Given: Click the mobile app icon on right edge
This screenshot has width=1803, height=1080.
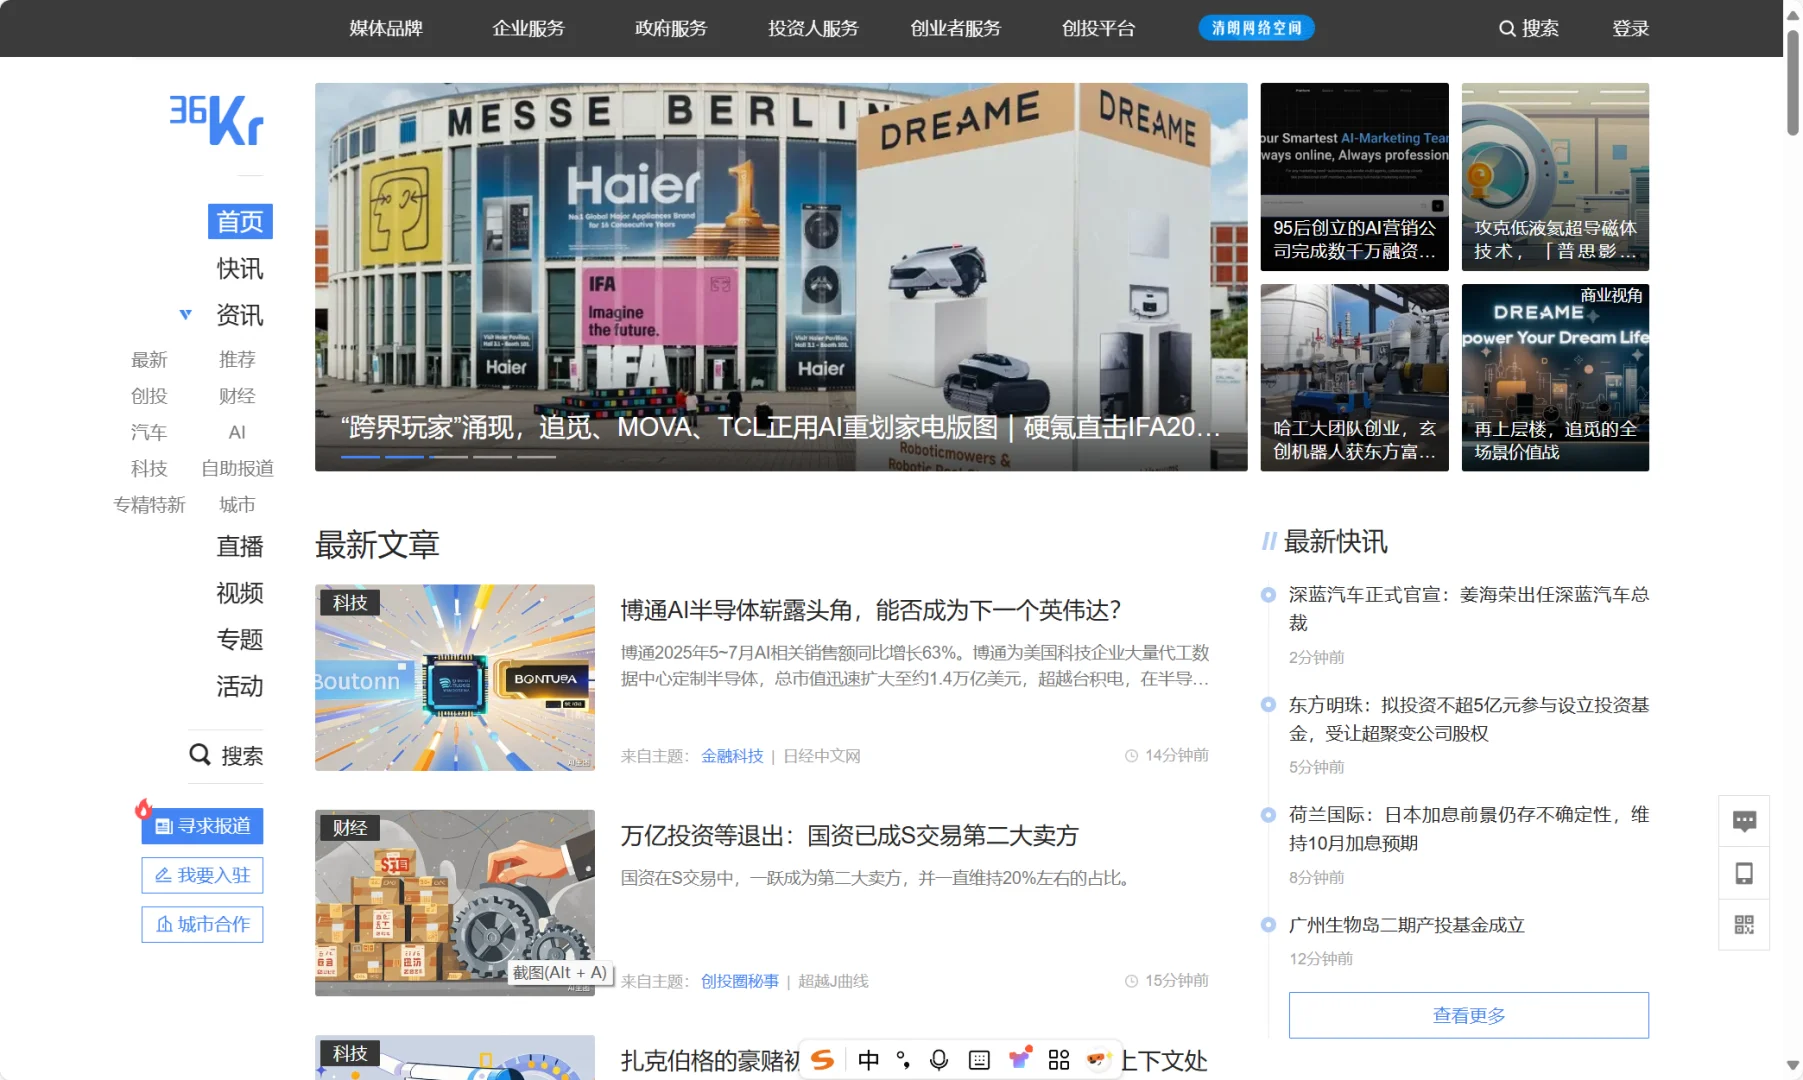Looking at the screenshot, I should click(x=1744, y=873).
